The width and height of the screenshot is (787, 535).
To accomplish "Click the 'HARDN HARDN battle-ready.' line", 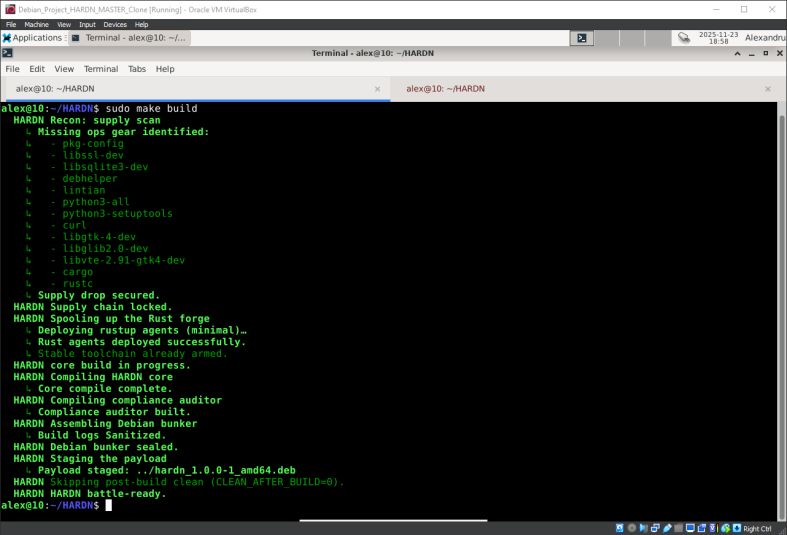I will click(x=89, y=493).
